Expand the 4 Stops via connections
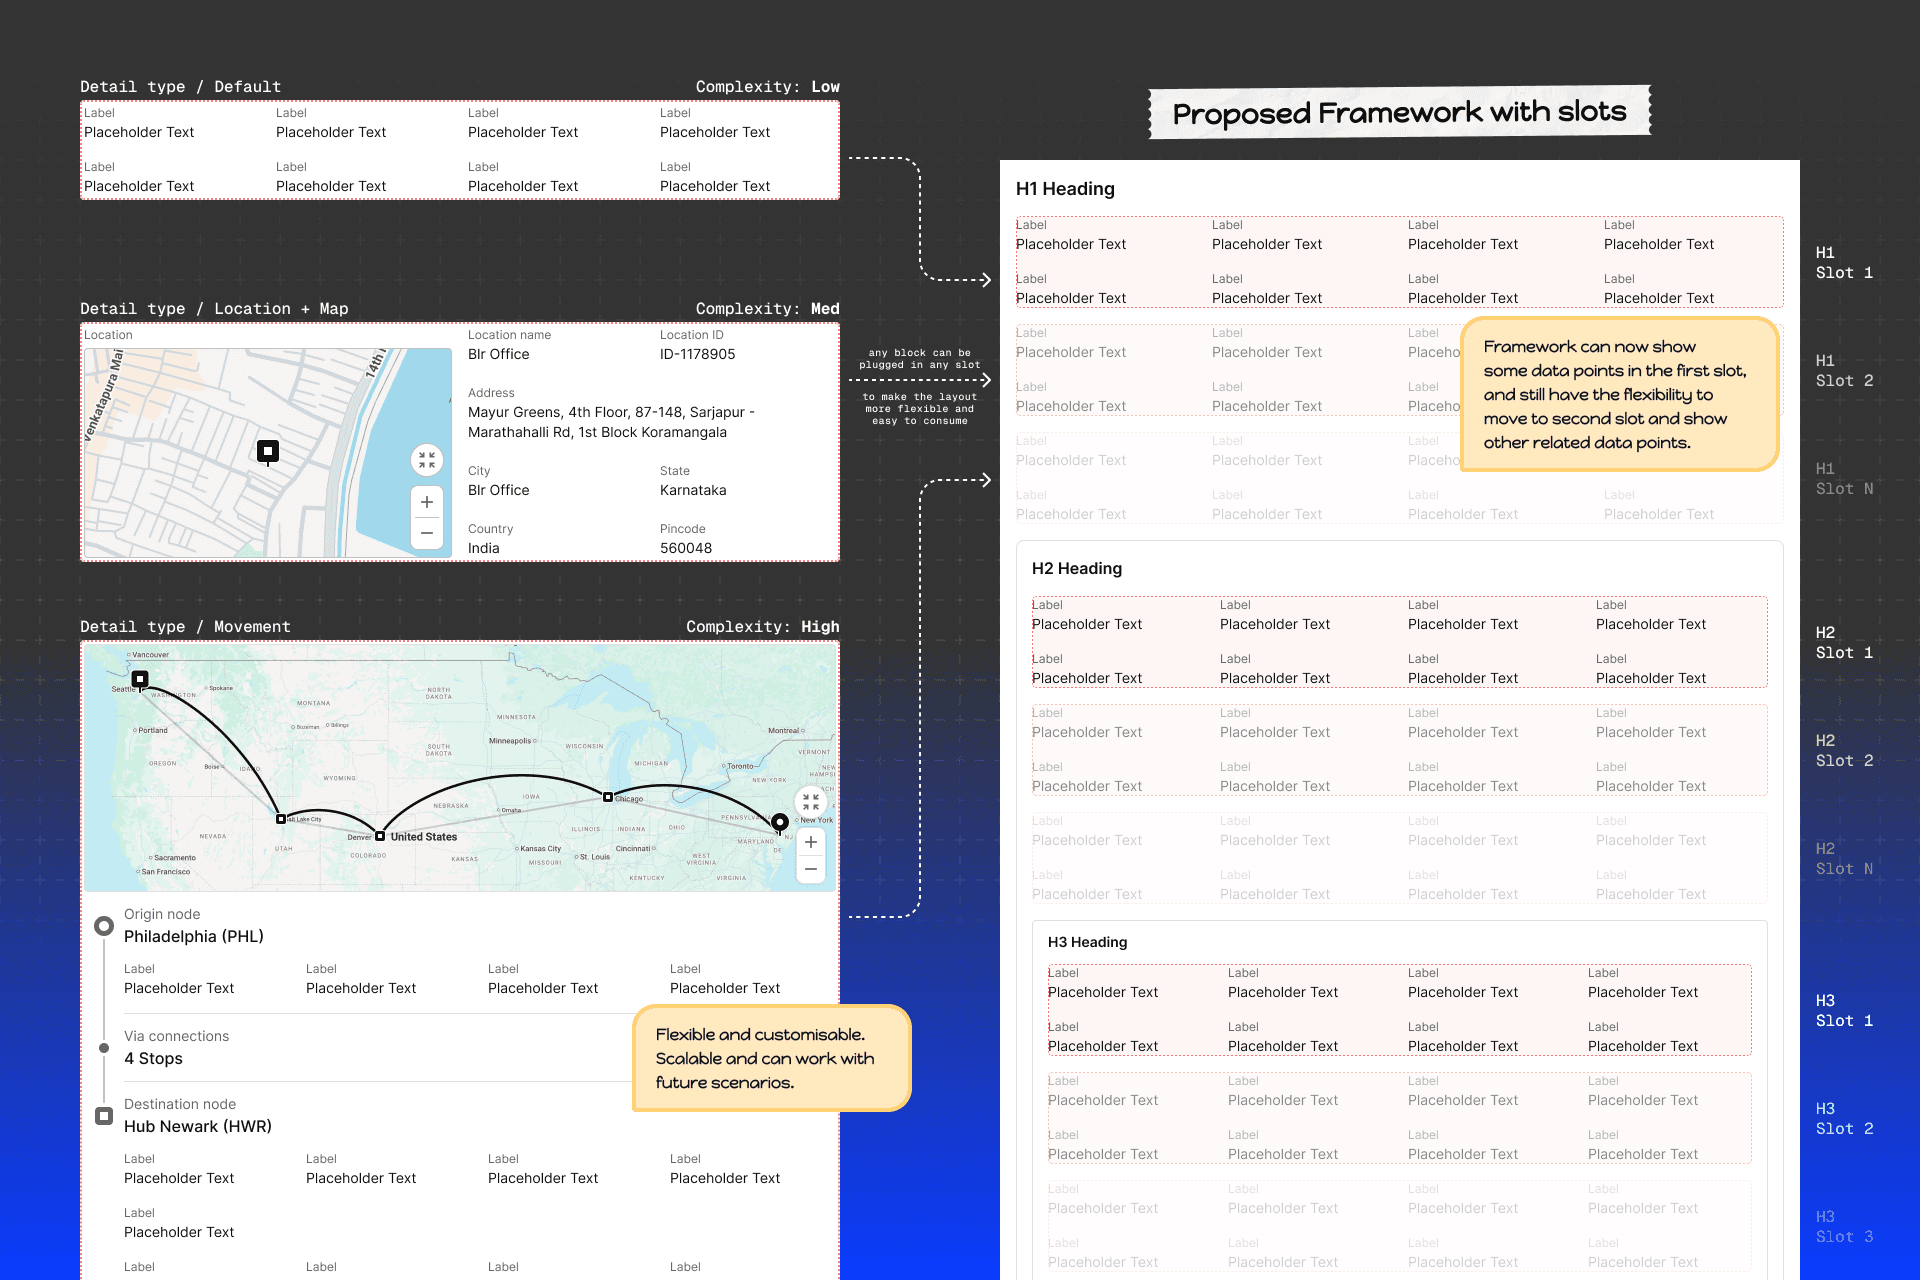1920x1280 pixels. pyautogui.click(x=153, y=1058)
